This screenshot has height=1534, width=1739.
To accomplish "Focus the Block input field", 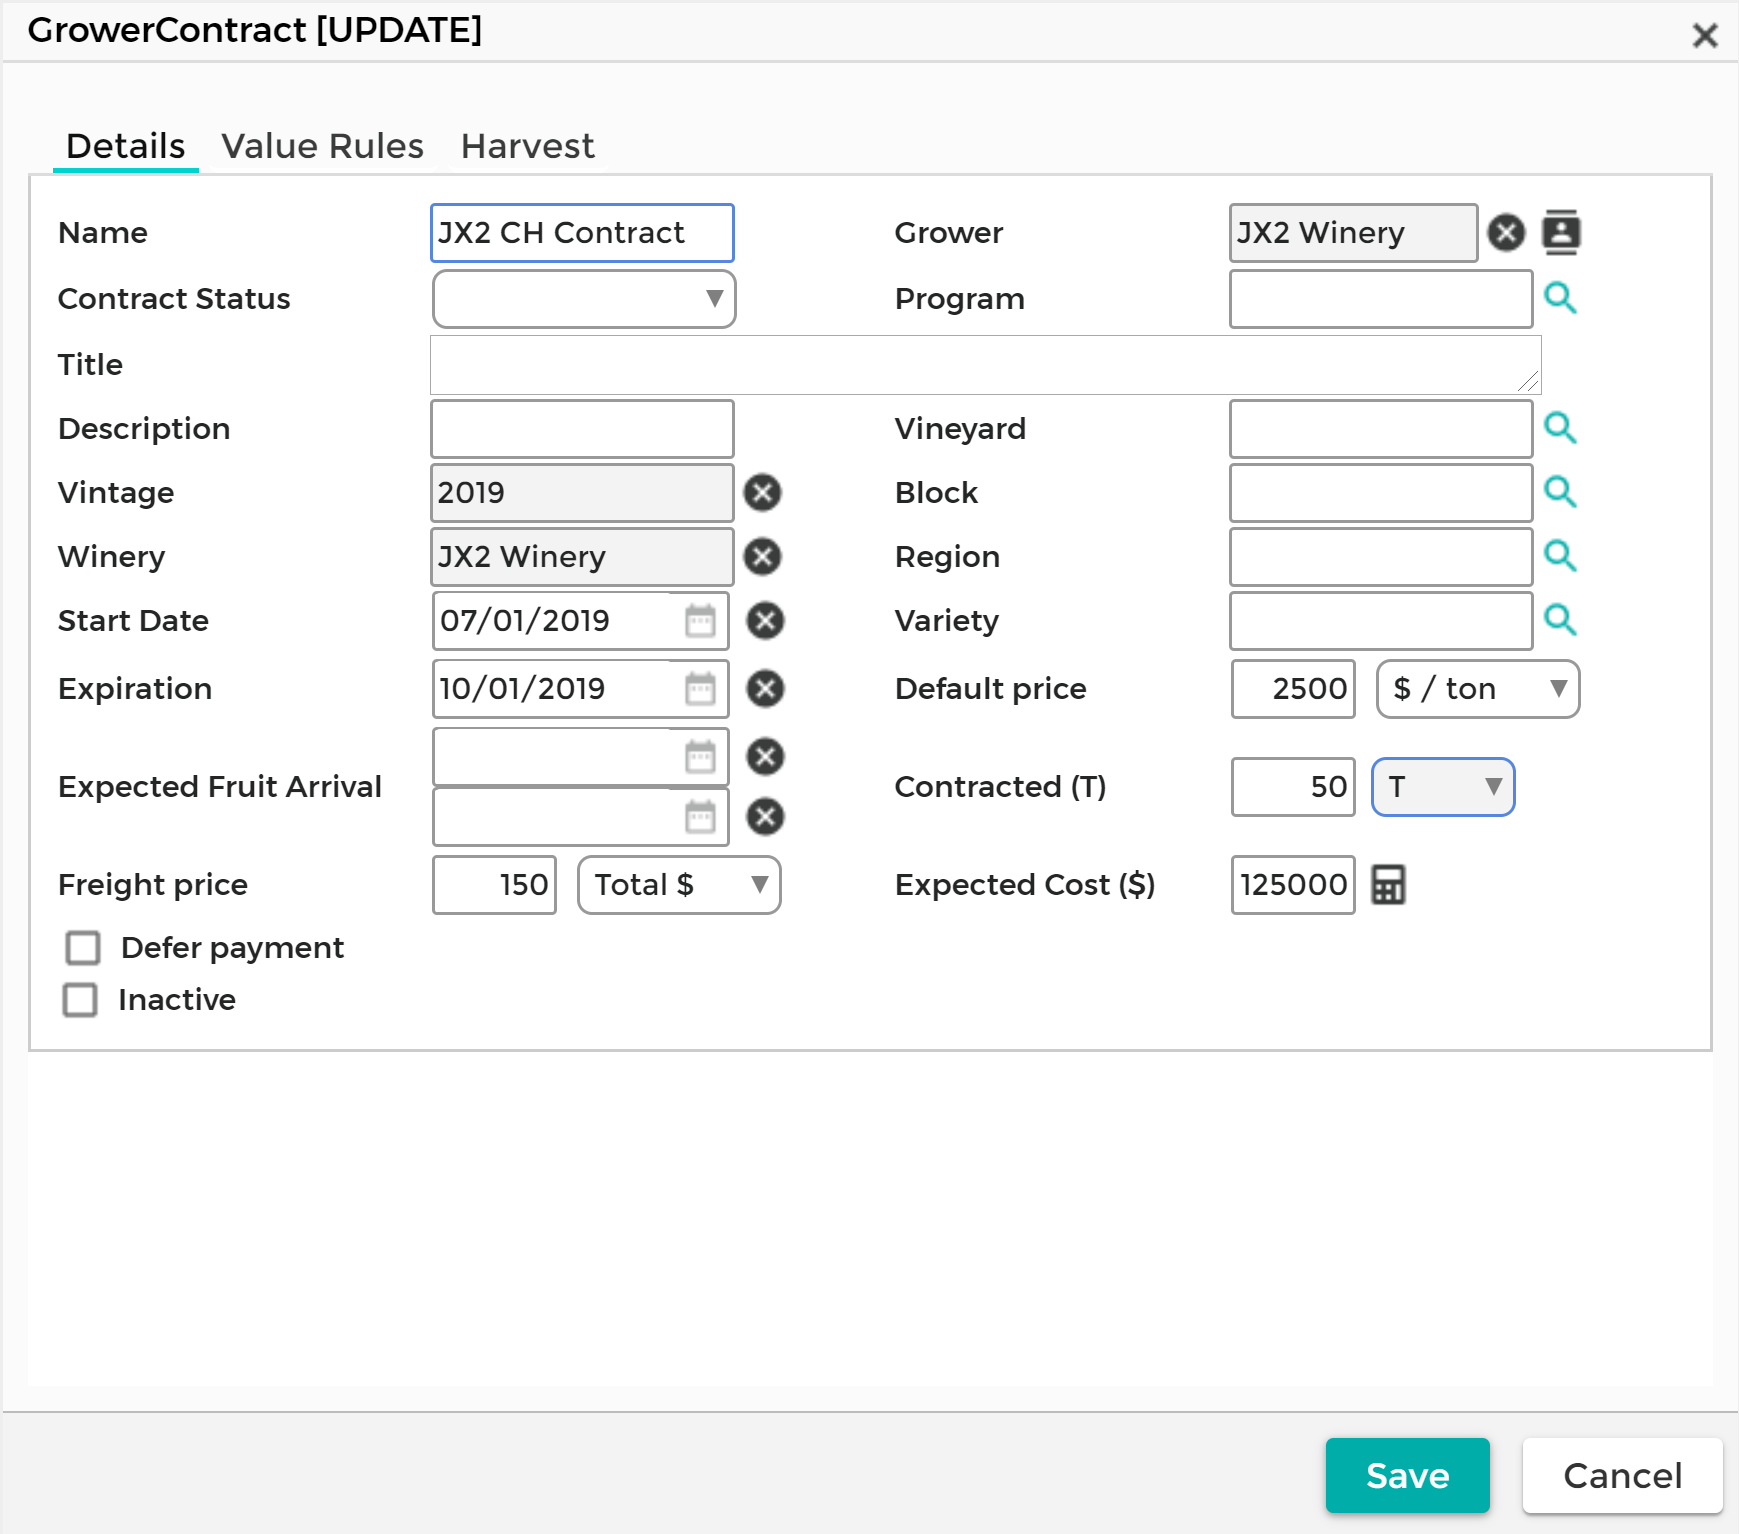I will tap(1381, 493).
